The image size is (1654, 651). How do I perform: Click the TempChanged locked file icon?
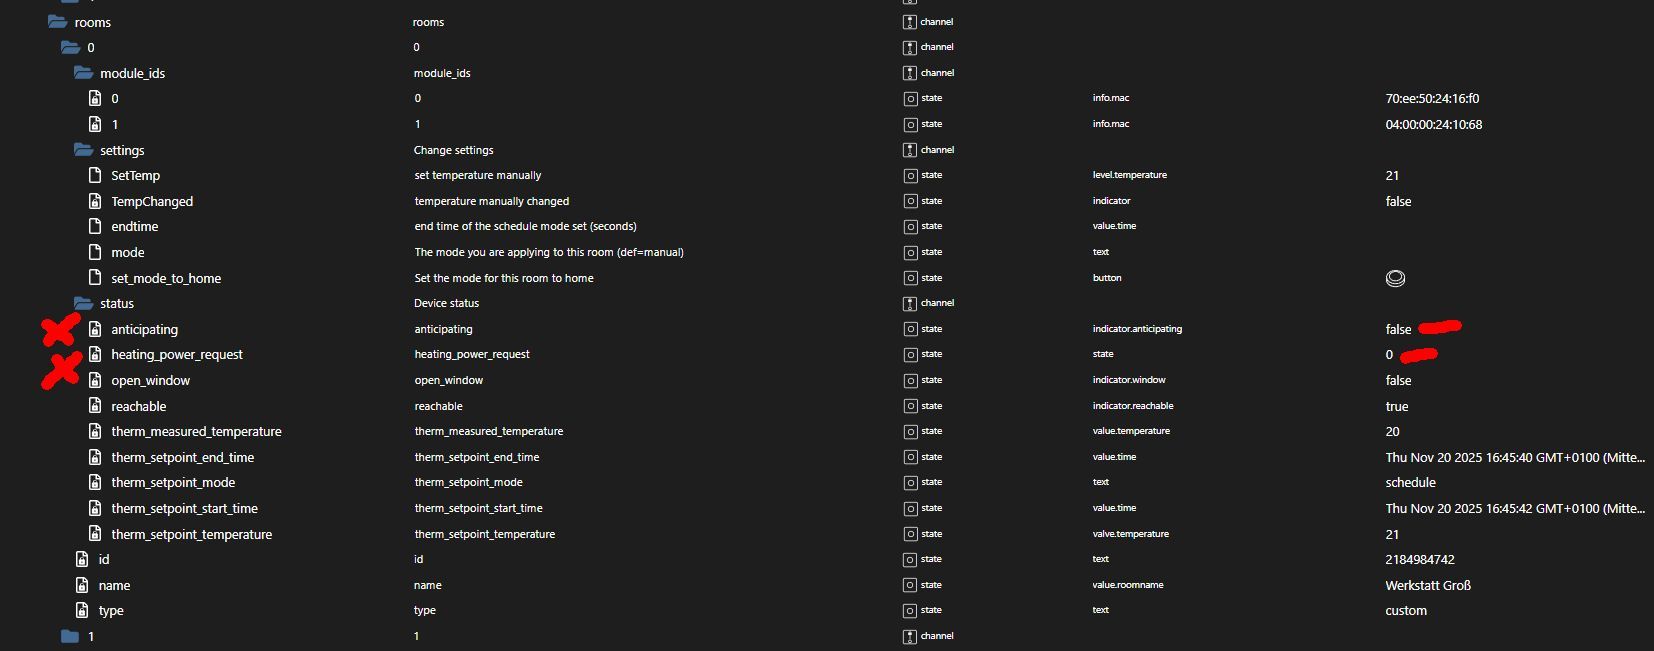coord(95,201)
